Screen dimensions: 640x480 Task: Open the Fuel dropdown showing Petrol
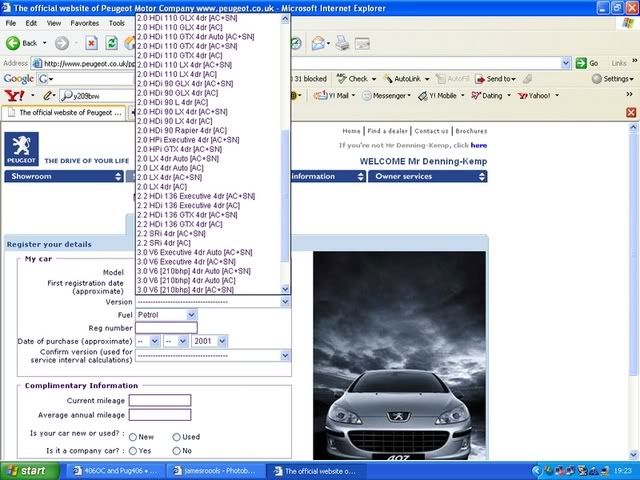(x=167, y=315)
